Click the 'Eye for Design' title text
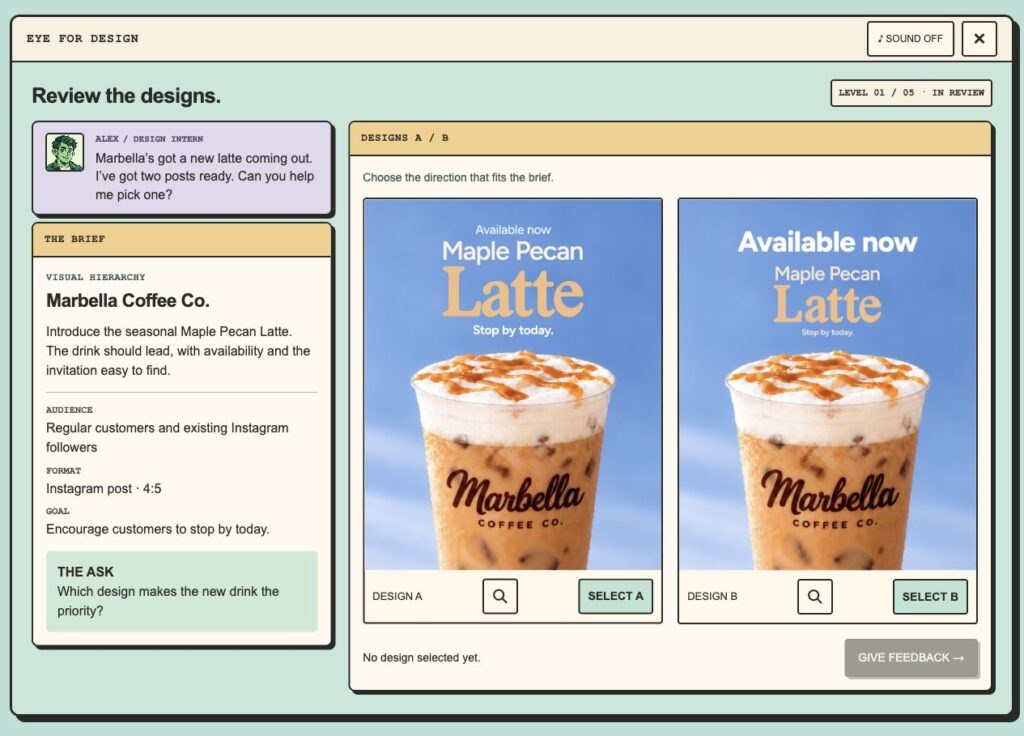Image resolution: width=1024 pixels, height=736 pixels. 82,39
